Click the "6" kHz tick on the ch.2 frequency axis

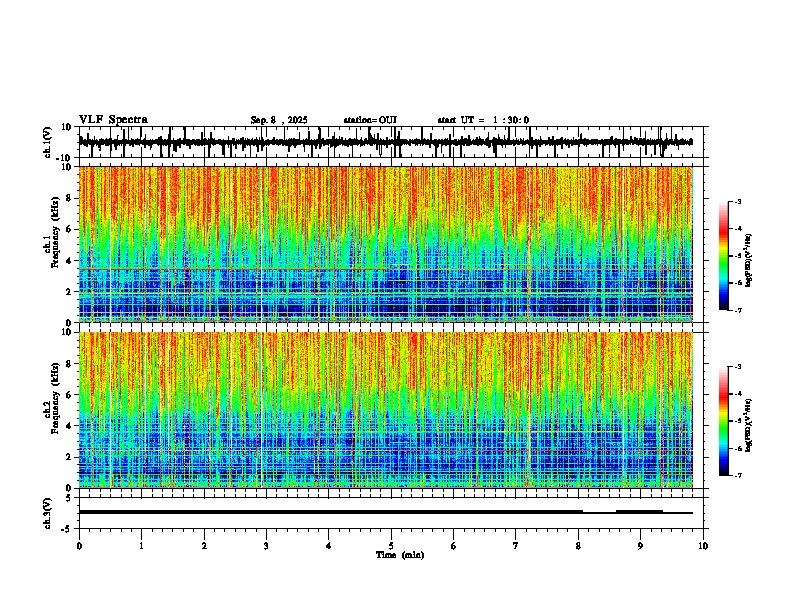click(70, 395)
